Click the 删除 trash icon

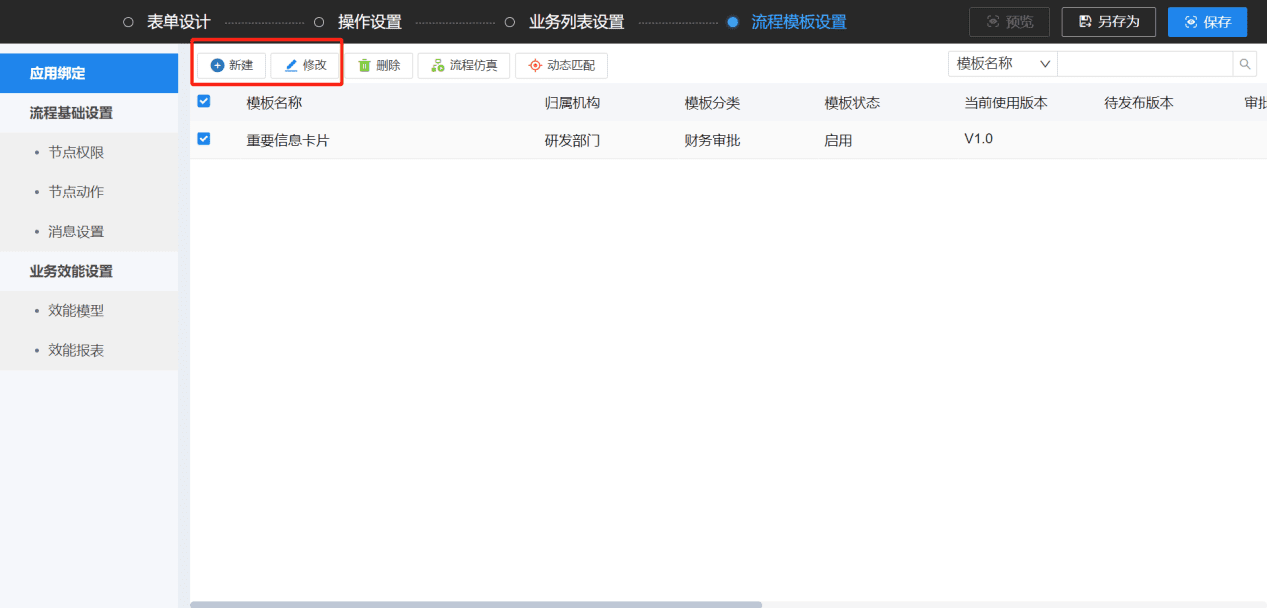click(365, 65)
